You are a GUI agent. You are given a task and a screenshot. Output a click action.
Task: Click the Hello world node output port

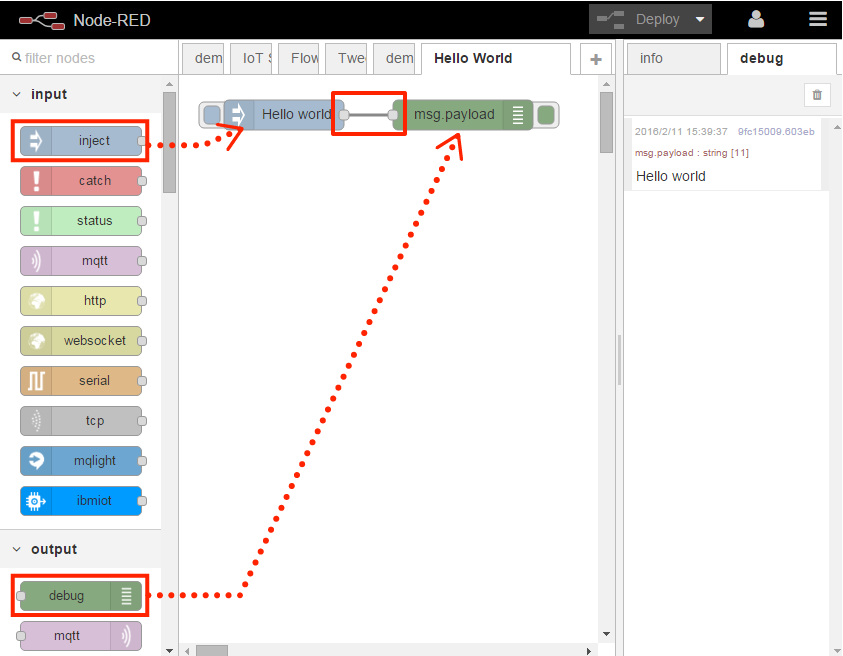point(344,115)
